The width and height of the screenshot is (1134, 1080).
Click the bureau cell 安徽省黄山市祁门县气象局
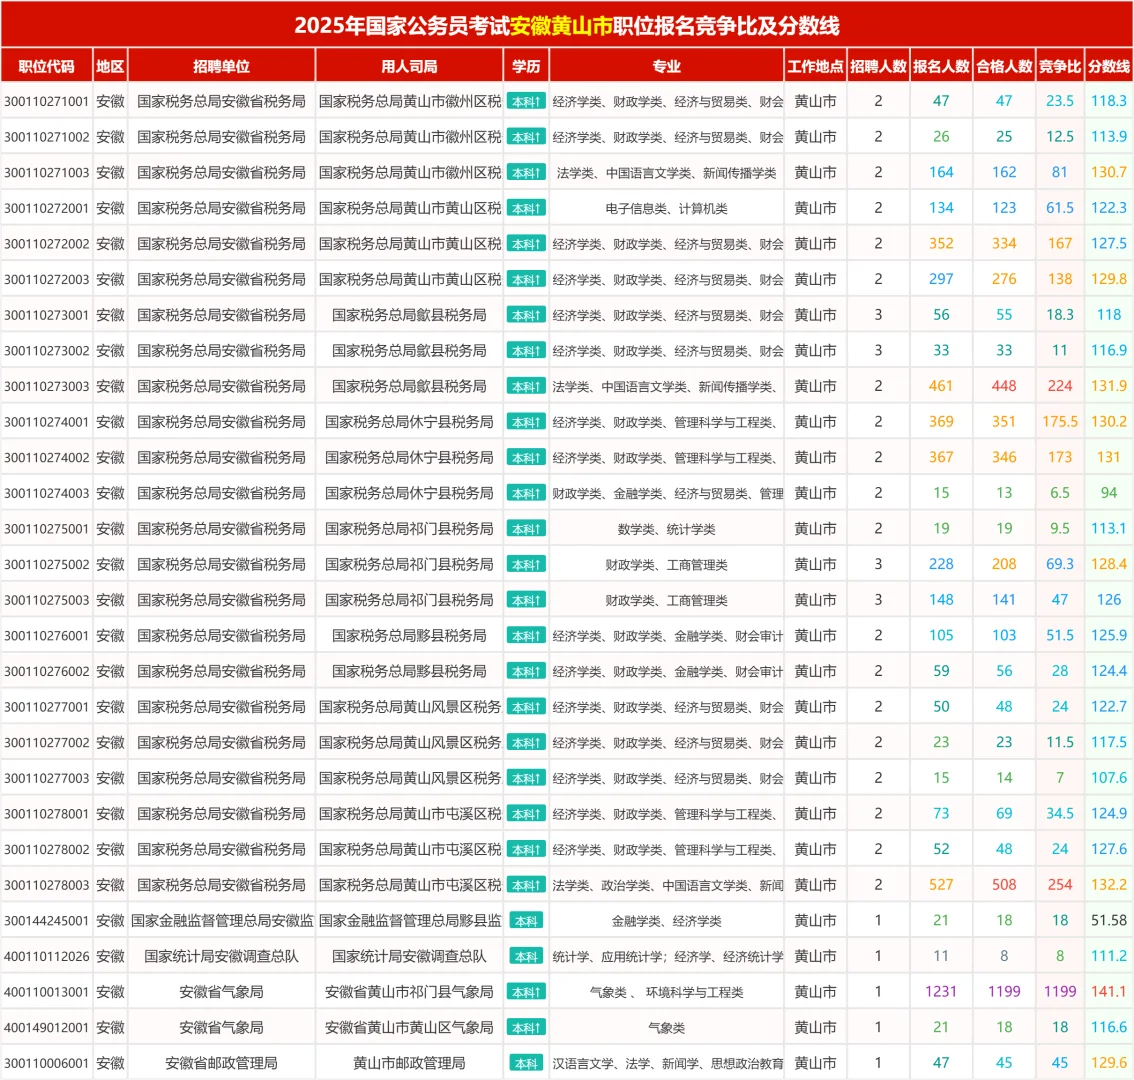click(409, 992)
